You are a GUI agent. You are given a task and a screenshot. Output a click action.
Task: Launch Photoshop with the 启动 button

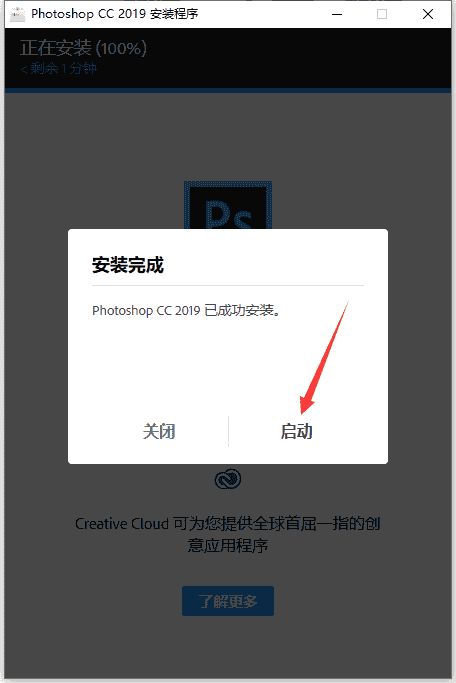[x=297, y=431]
